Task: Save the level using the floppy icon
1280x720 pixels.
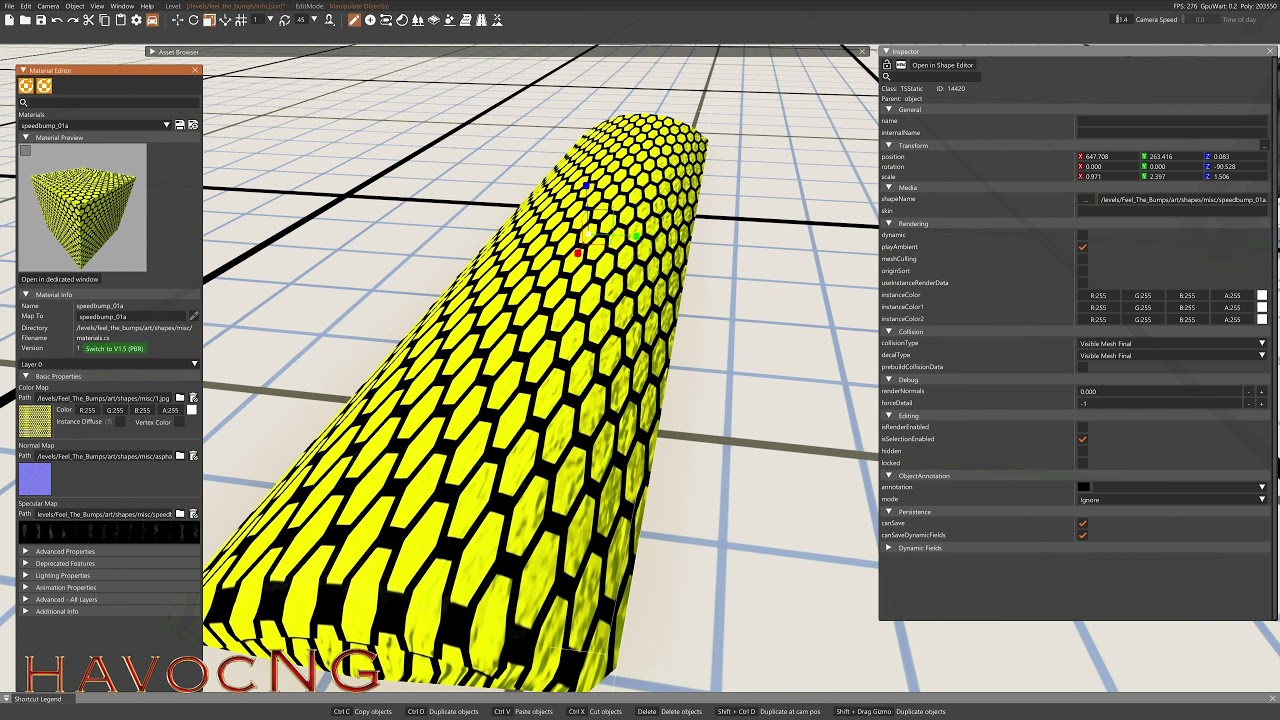Action: [x=41, y=20]
